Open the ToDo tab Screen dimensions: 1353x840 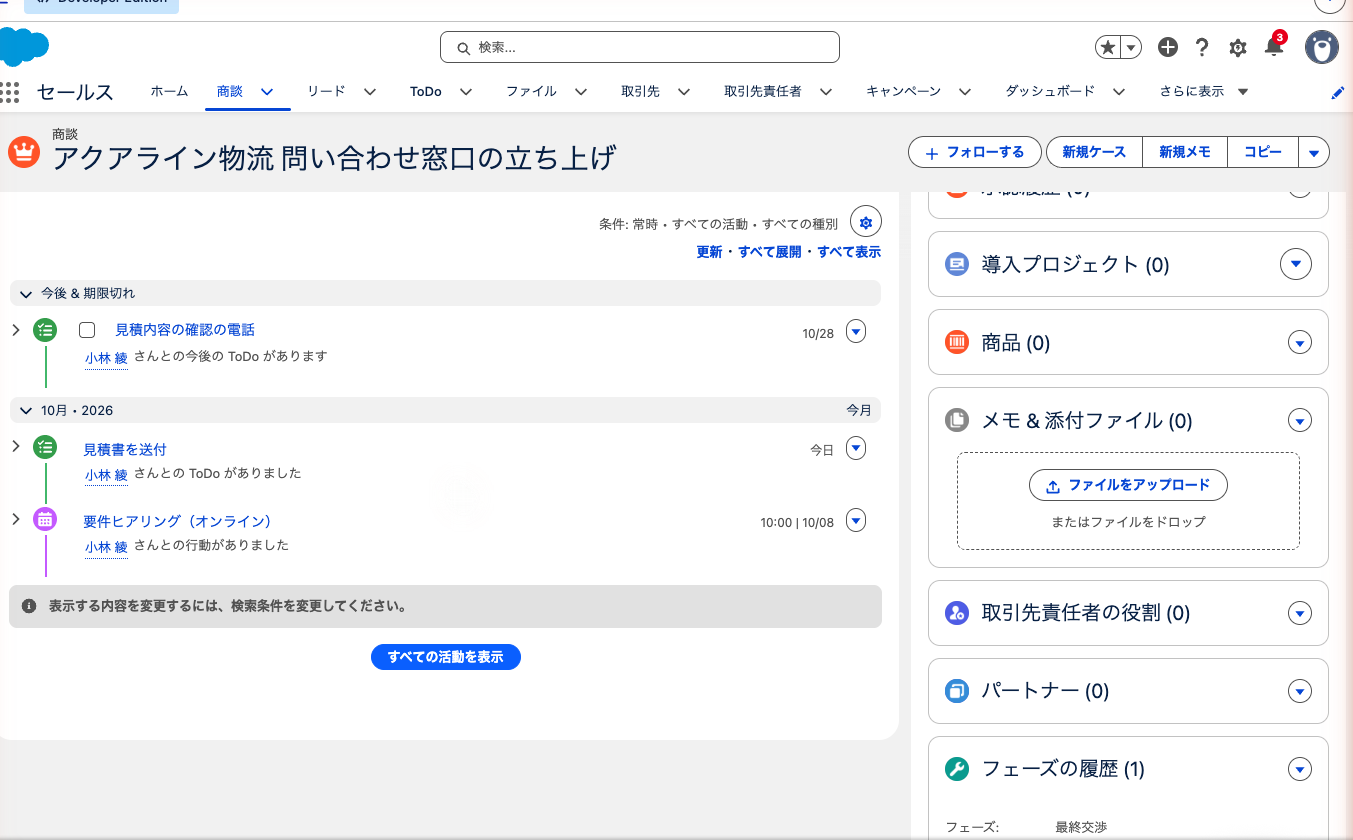point(426,91)
